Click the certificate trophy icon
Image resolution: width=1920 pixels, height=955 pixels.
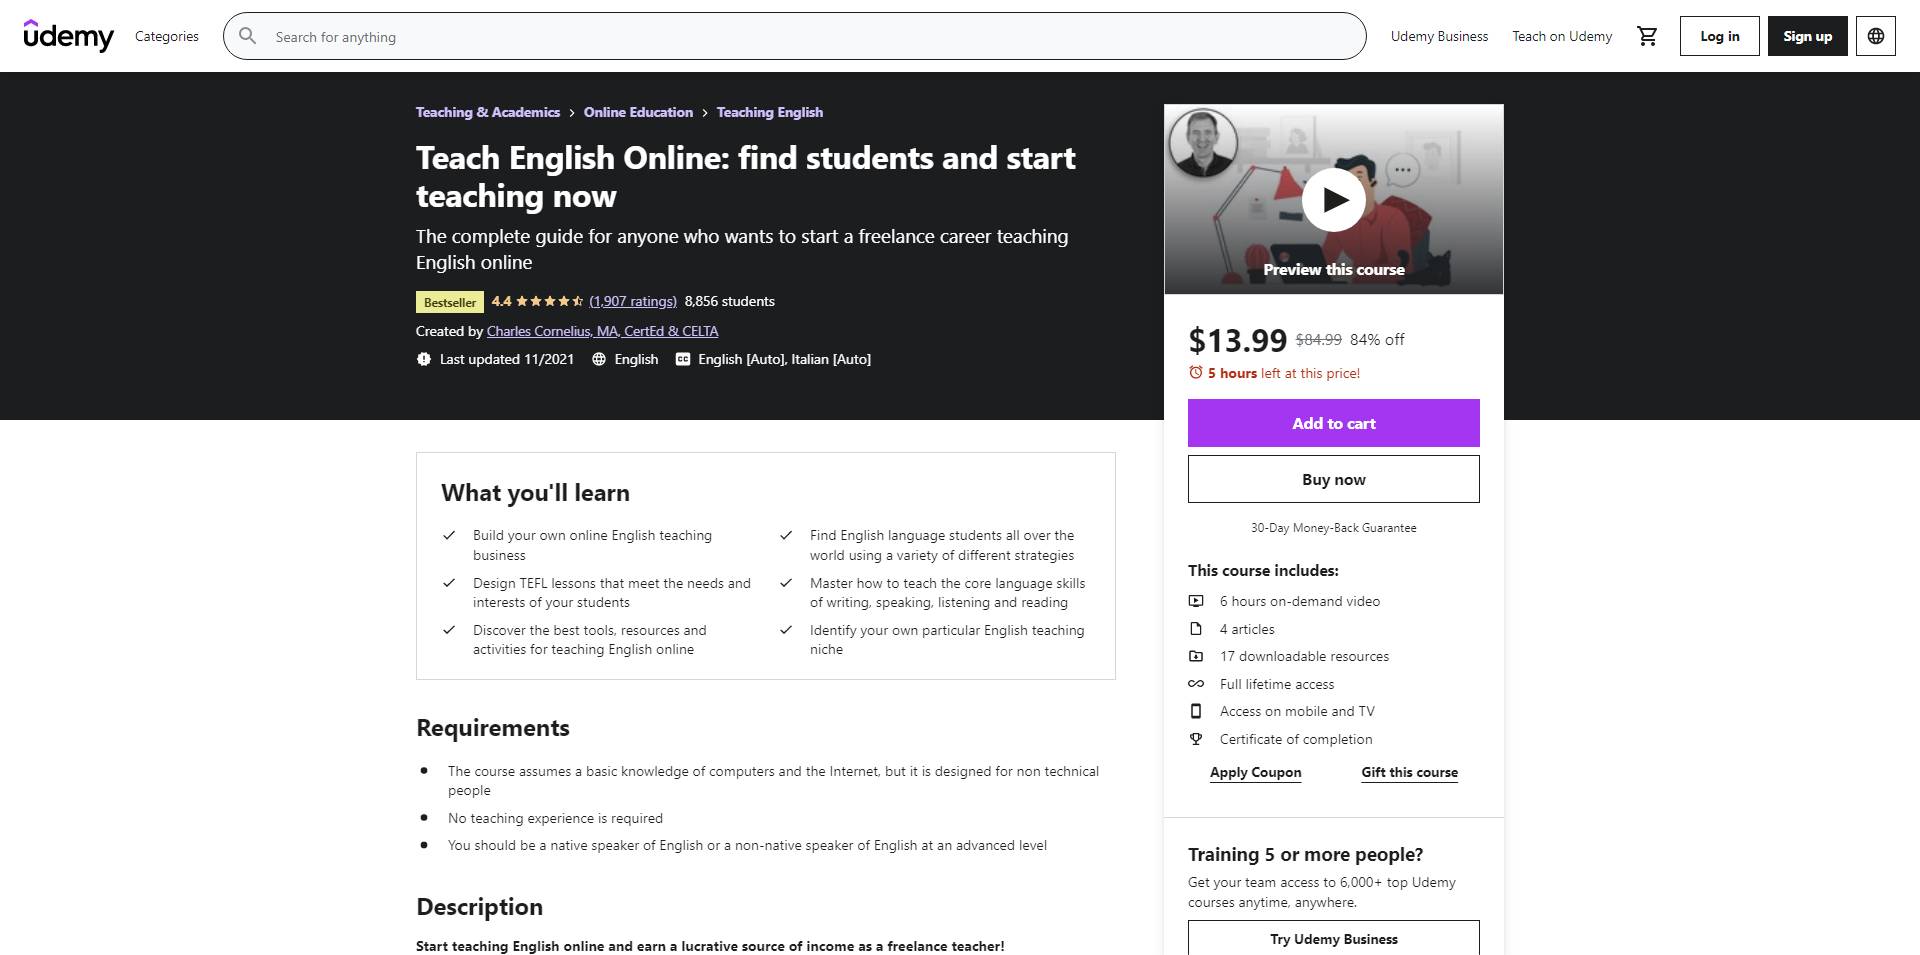click(1195, 739)
